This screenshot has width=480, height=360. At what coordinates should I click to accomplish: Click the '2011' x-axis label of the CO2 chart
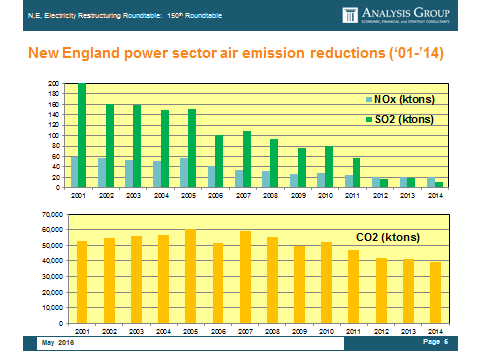(x=353, y=331)
